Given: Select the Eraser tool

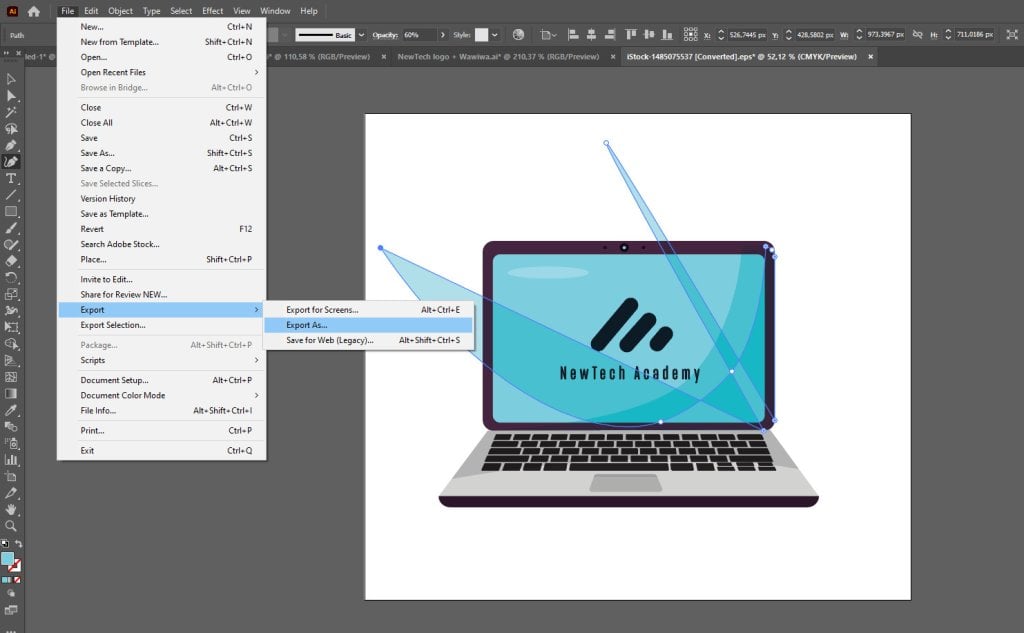Looking at the screenshot, I should 11,261.
